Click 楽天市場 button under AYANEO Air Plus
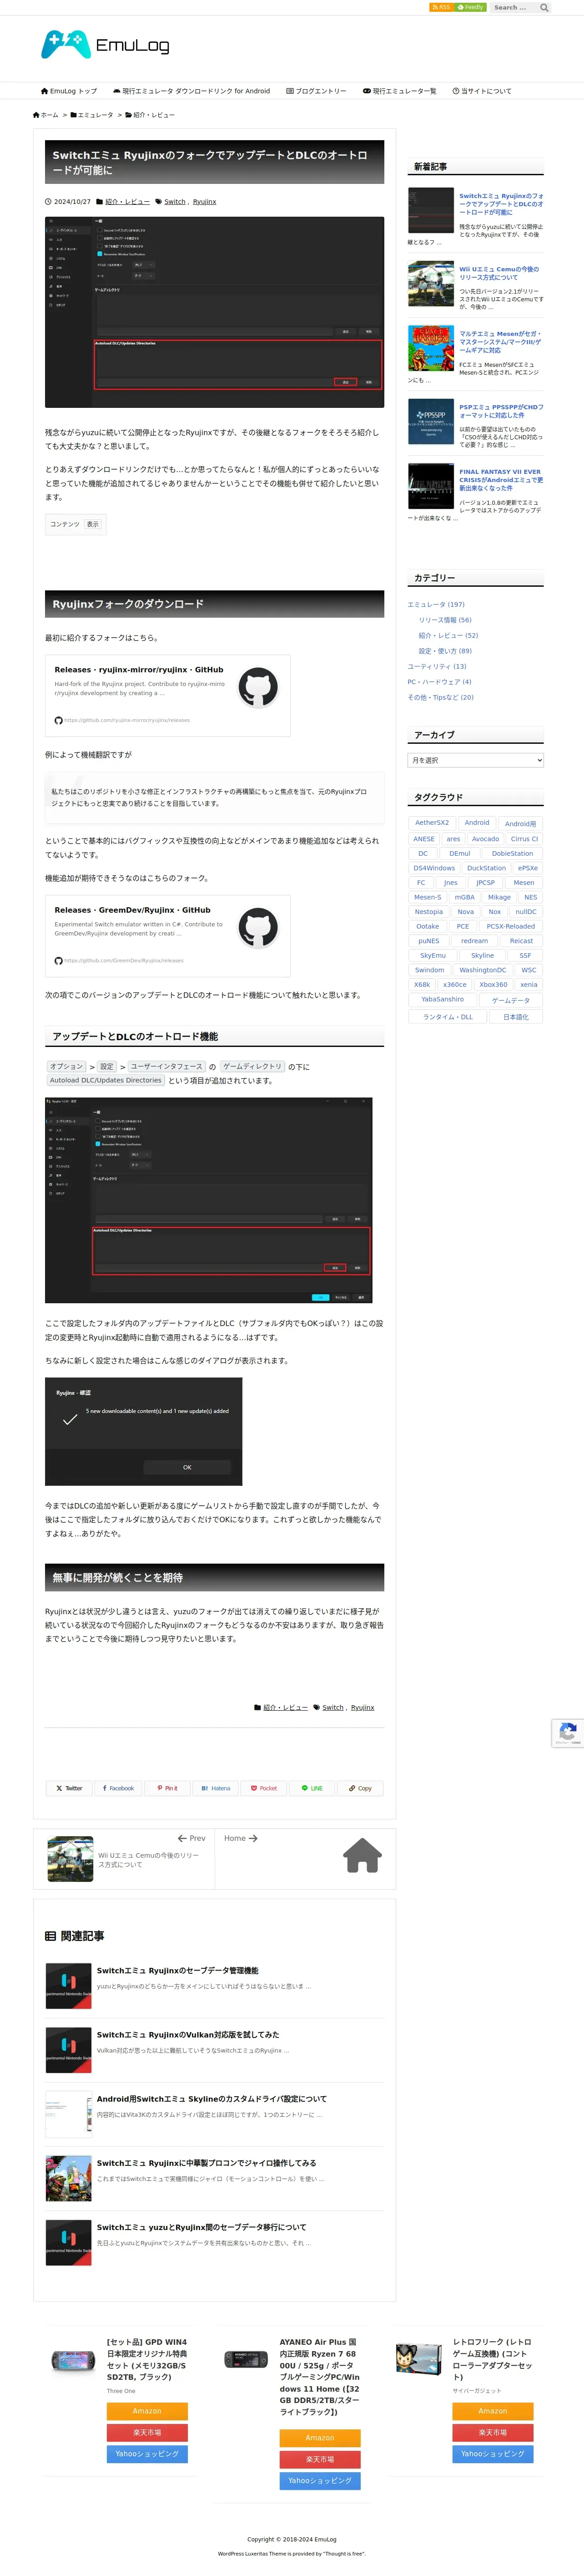This screenshot has height=2576, width=584. [x=320, y=2459]
